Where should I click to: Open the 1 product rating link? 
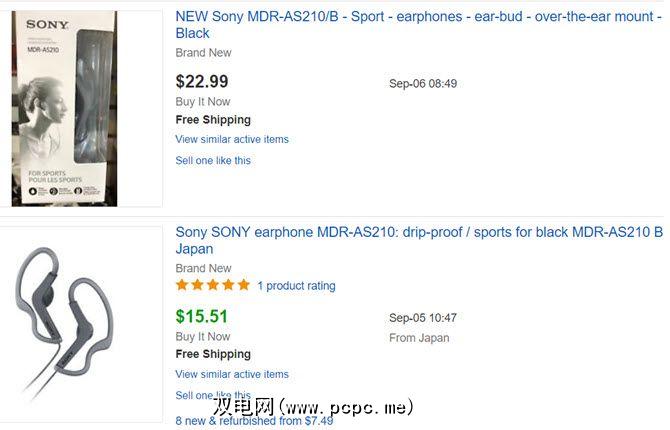click(296, 286)
